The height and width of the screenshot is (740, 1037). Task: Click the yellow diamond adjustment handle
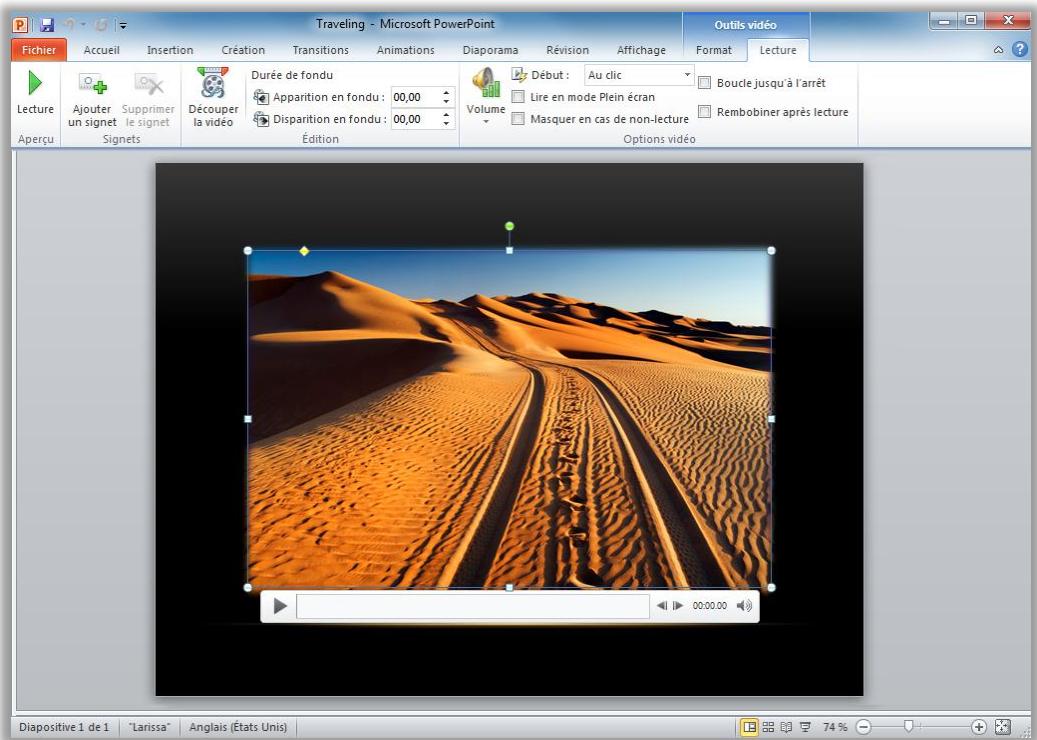304,251
